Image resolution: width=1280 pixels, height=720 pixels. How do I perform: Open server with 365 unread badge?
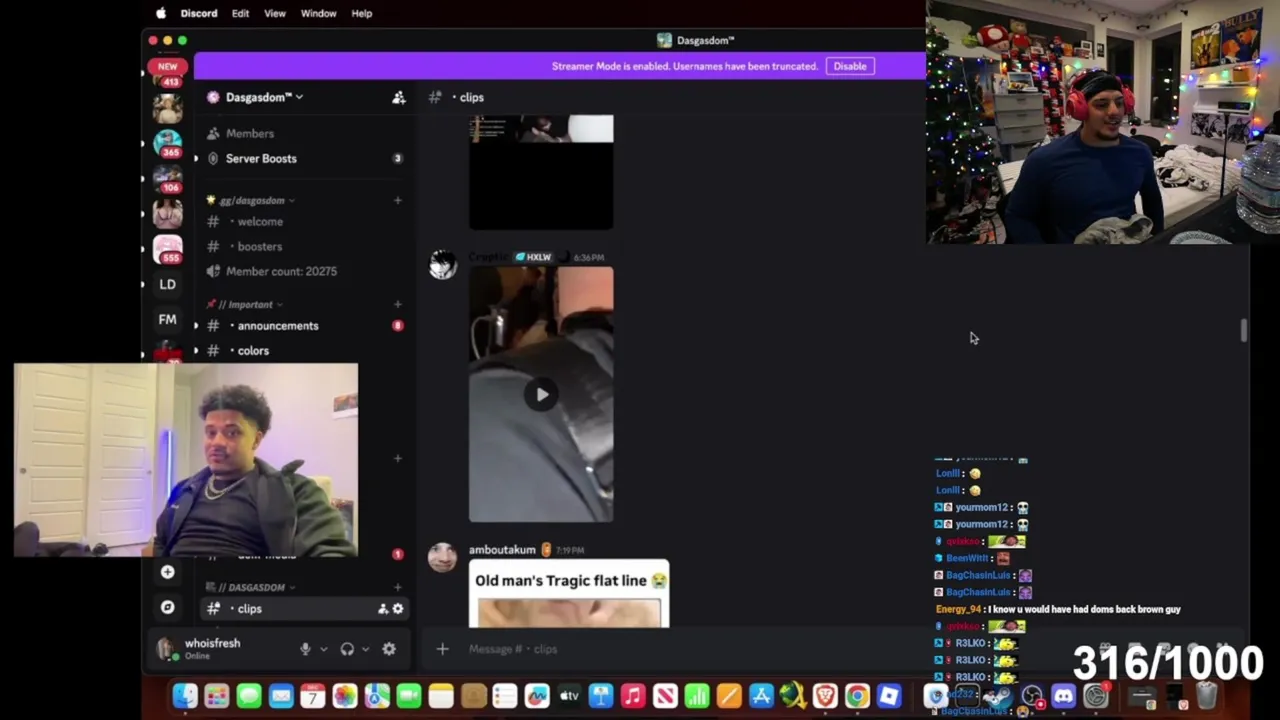click(x=167, y=142)
